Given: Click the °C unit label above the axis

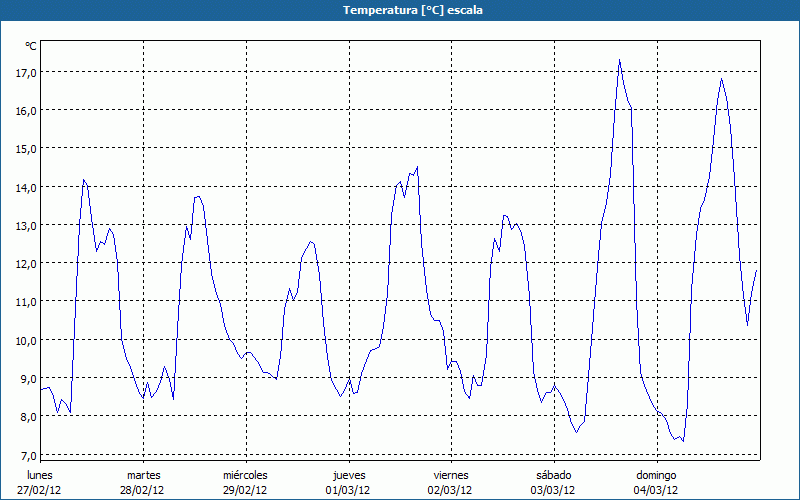Looking at the screenshot, I should pos(31,46).
